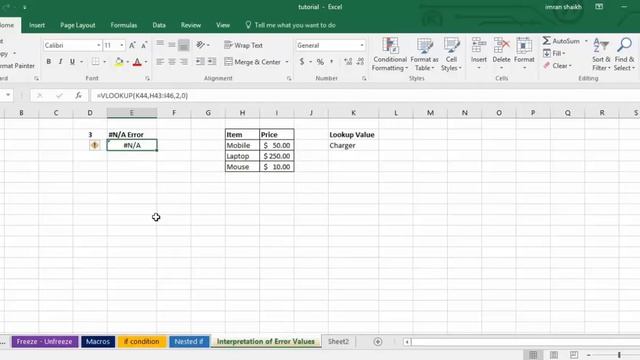Screen dimensions: 640x360
Task: Open the font color dropdown arrow
Action: coord(146,62)
